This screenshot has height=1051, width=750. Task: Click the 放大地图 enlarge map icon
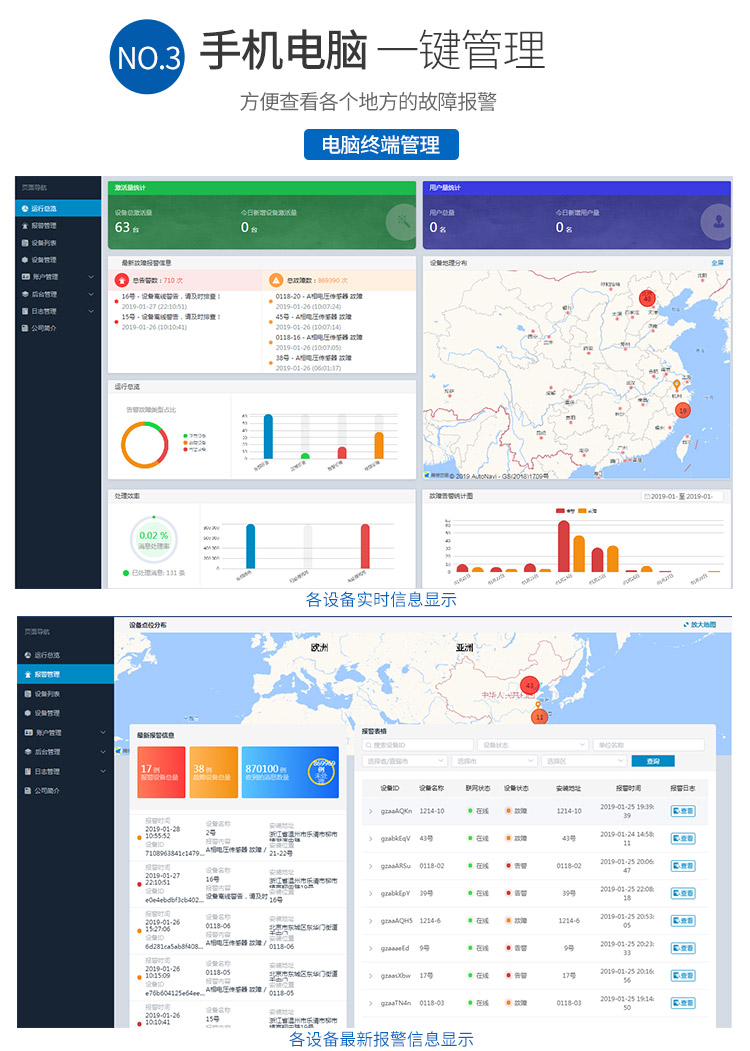[x=685, y=624]
